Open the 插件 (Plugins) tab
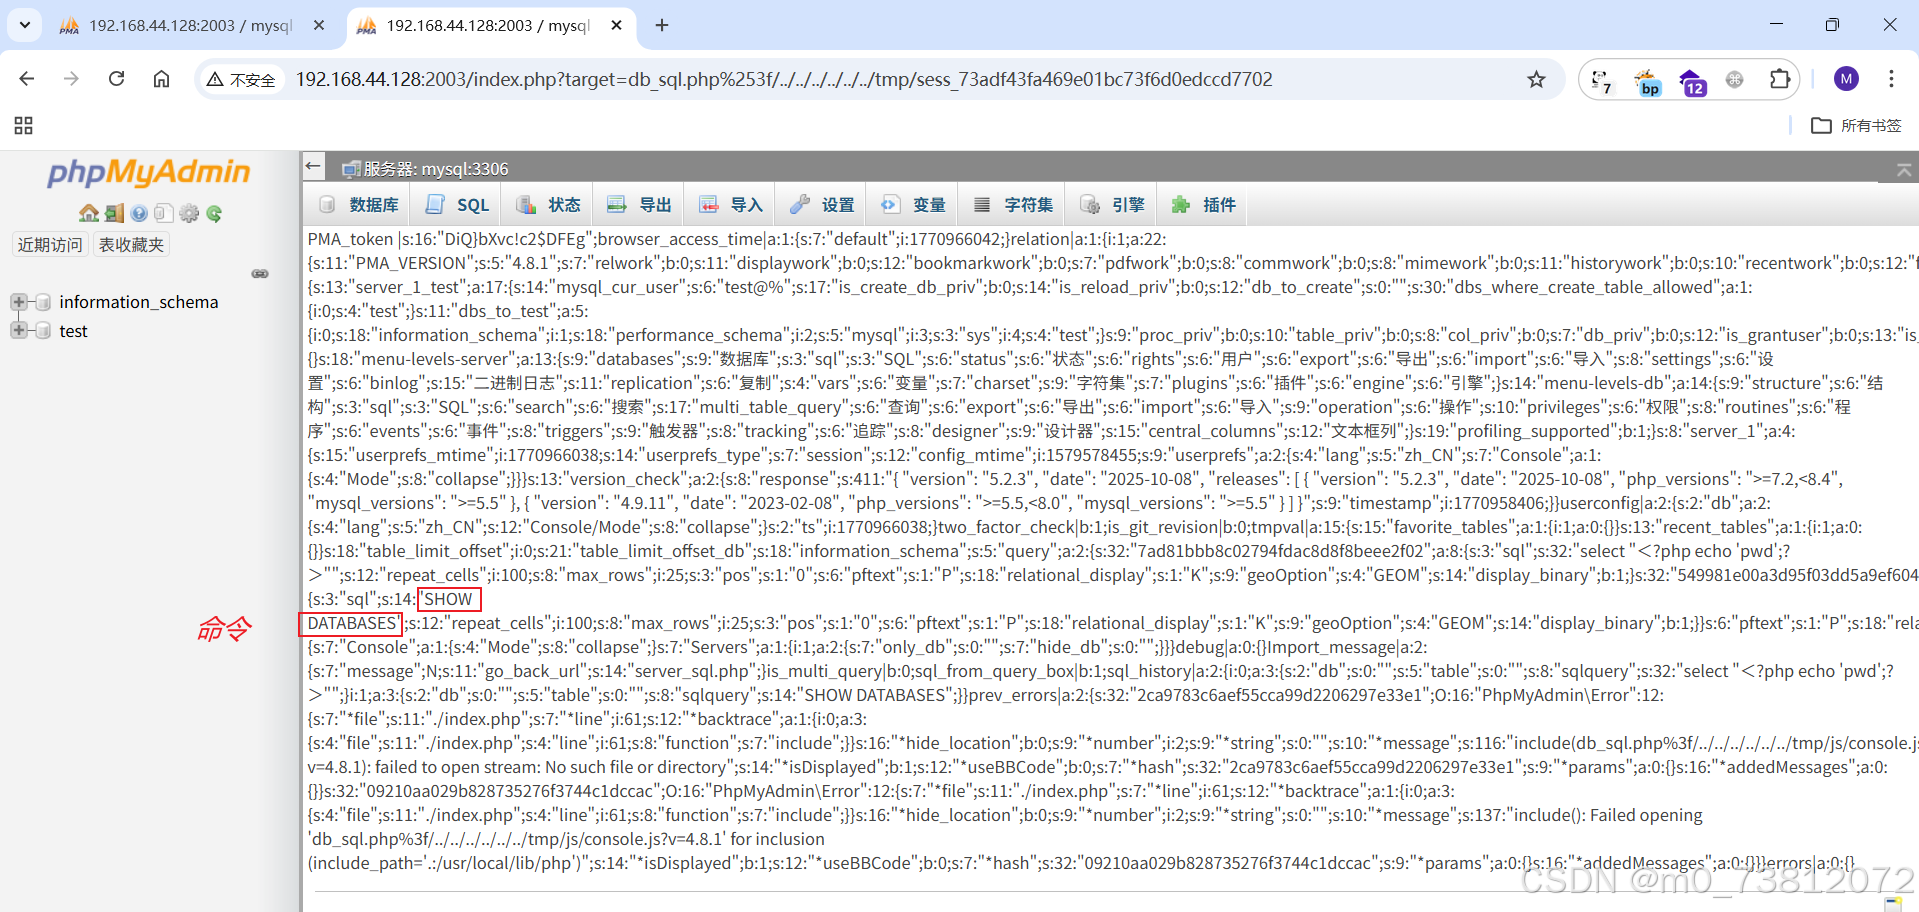 click(x=1203, y=205)
